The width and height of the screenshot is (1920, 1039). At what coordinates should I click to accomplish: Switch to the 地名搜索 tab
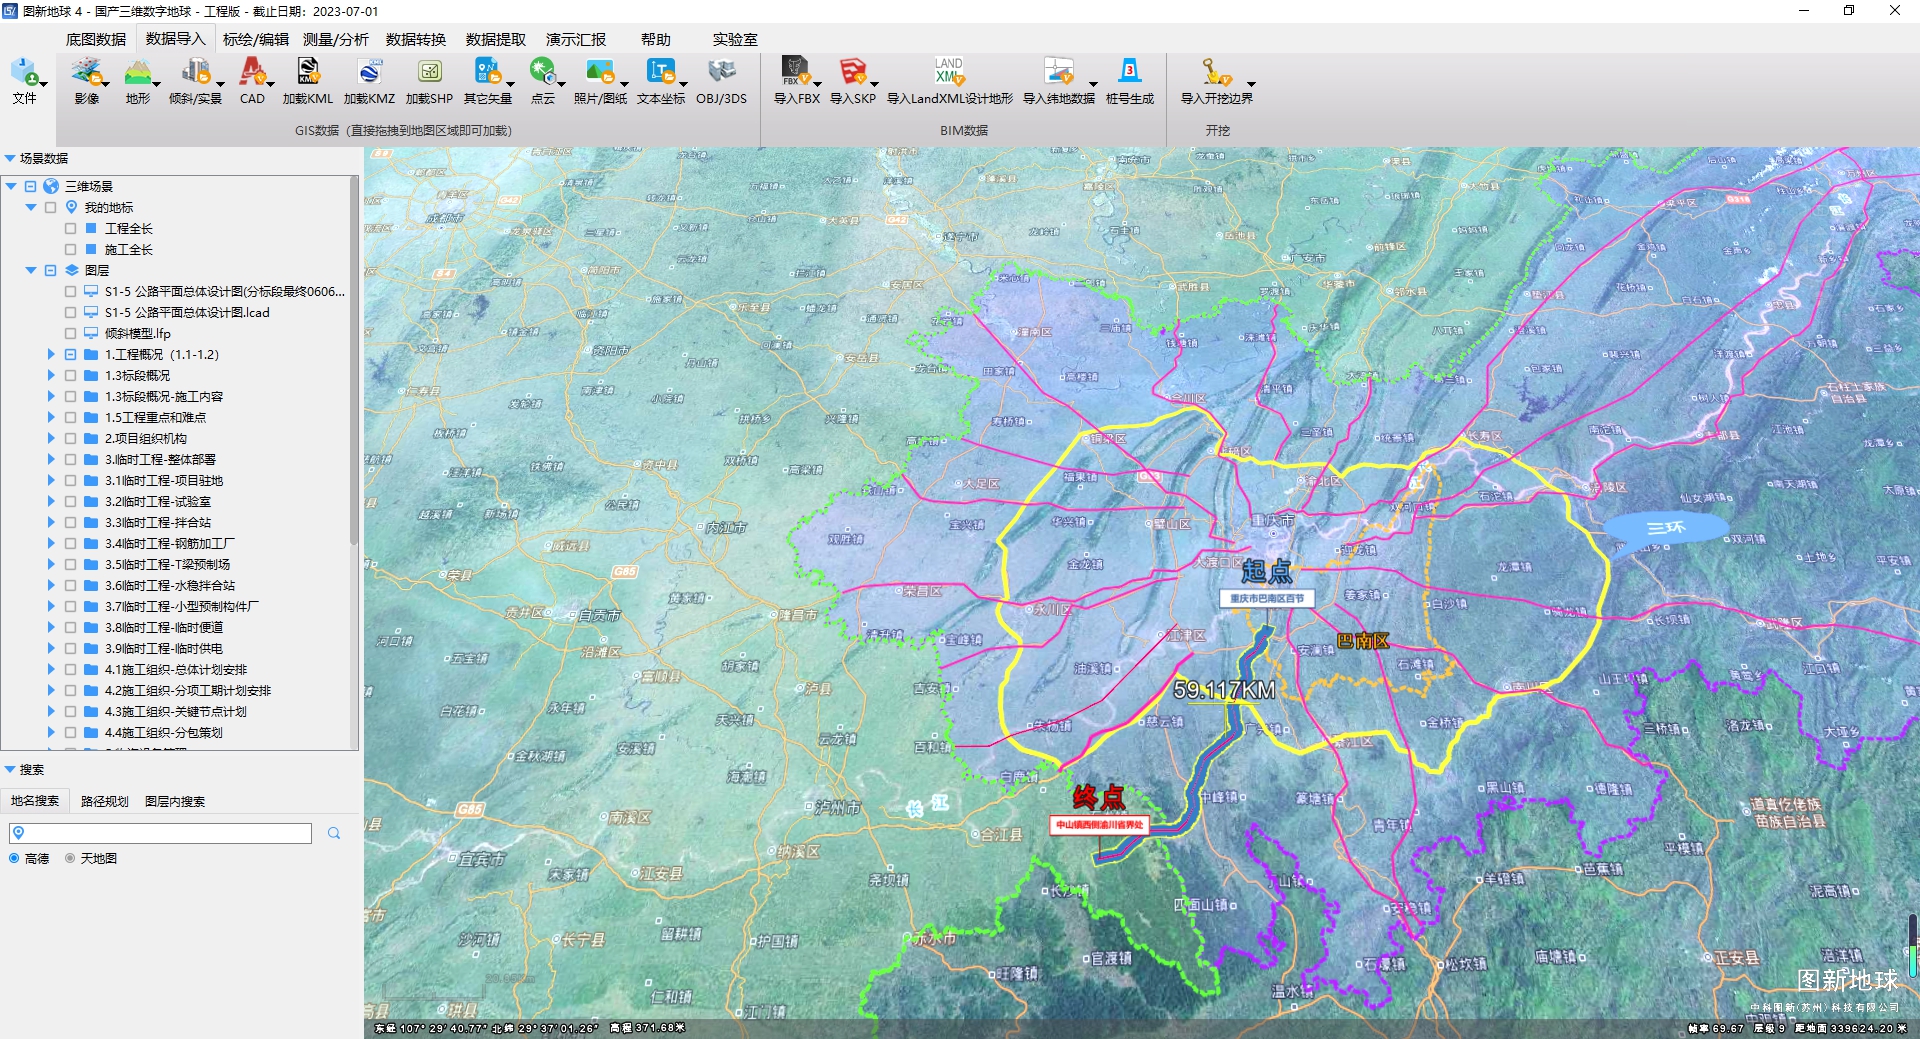[x=35, y=801]
